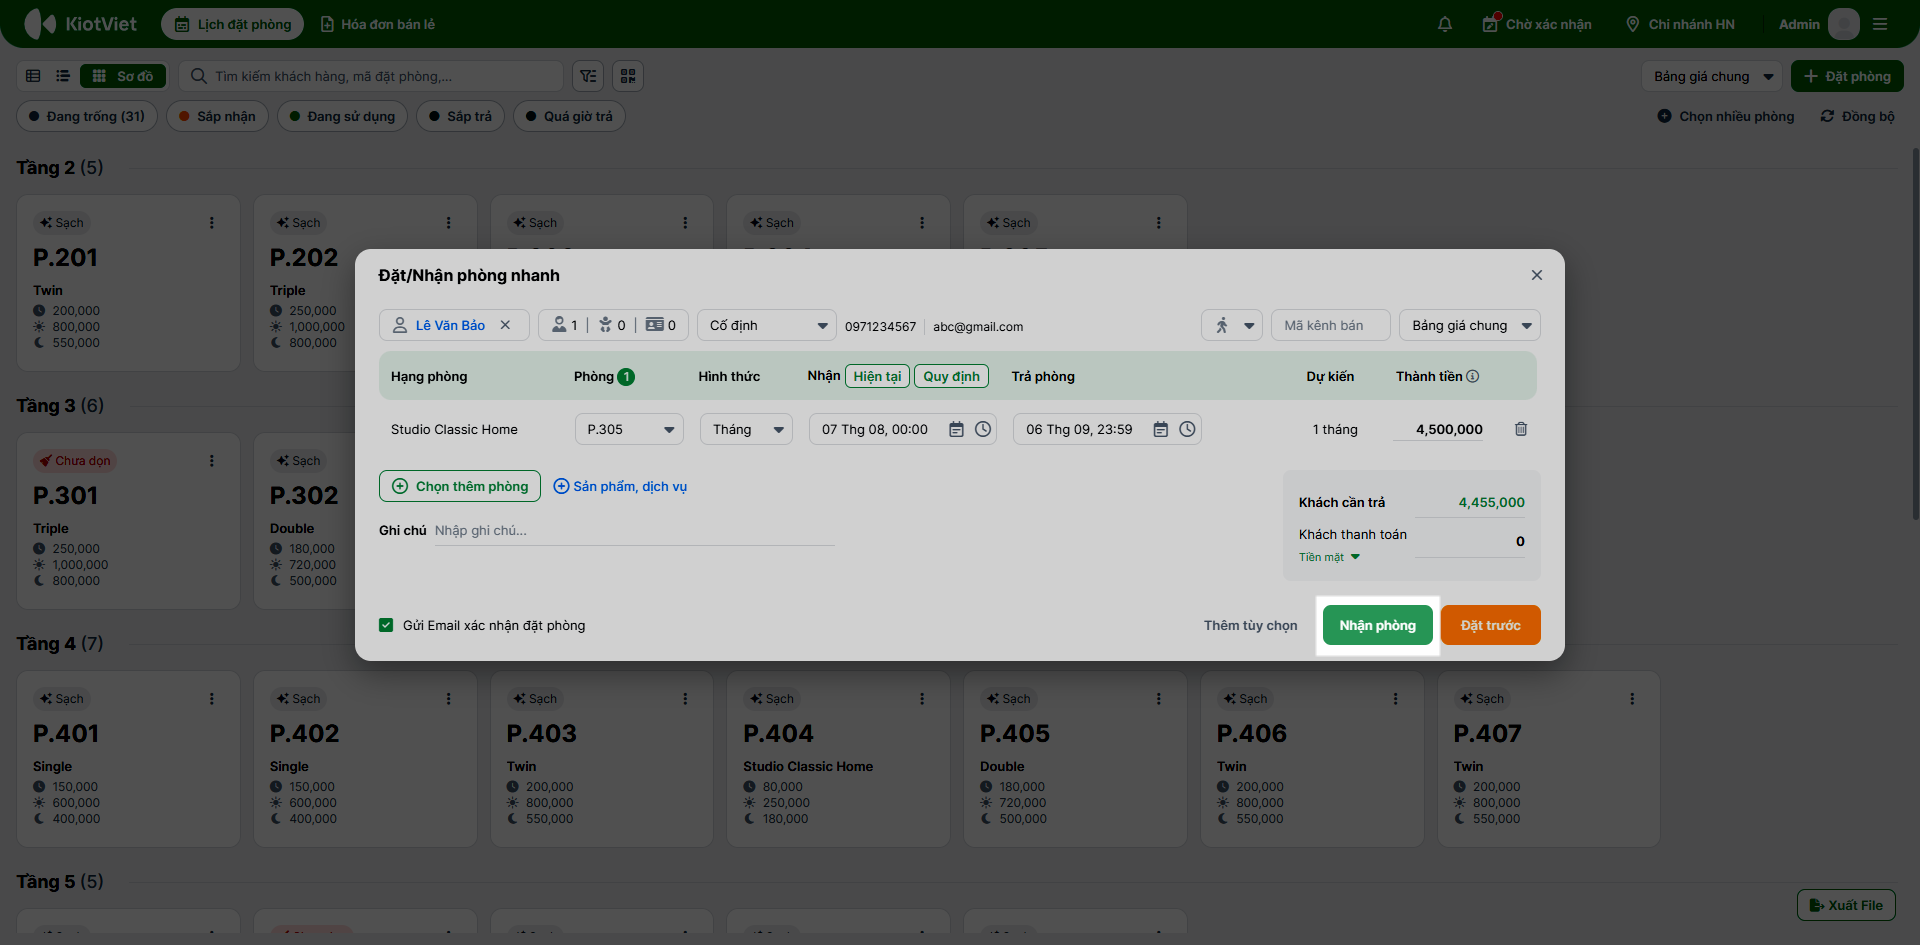
Task: Click the Khách thanh toán amount field
Action: [1469, 541]
